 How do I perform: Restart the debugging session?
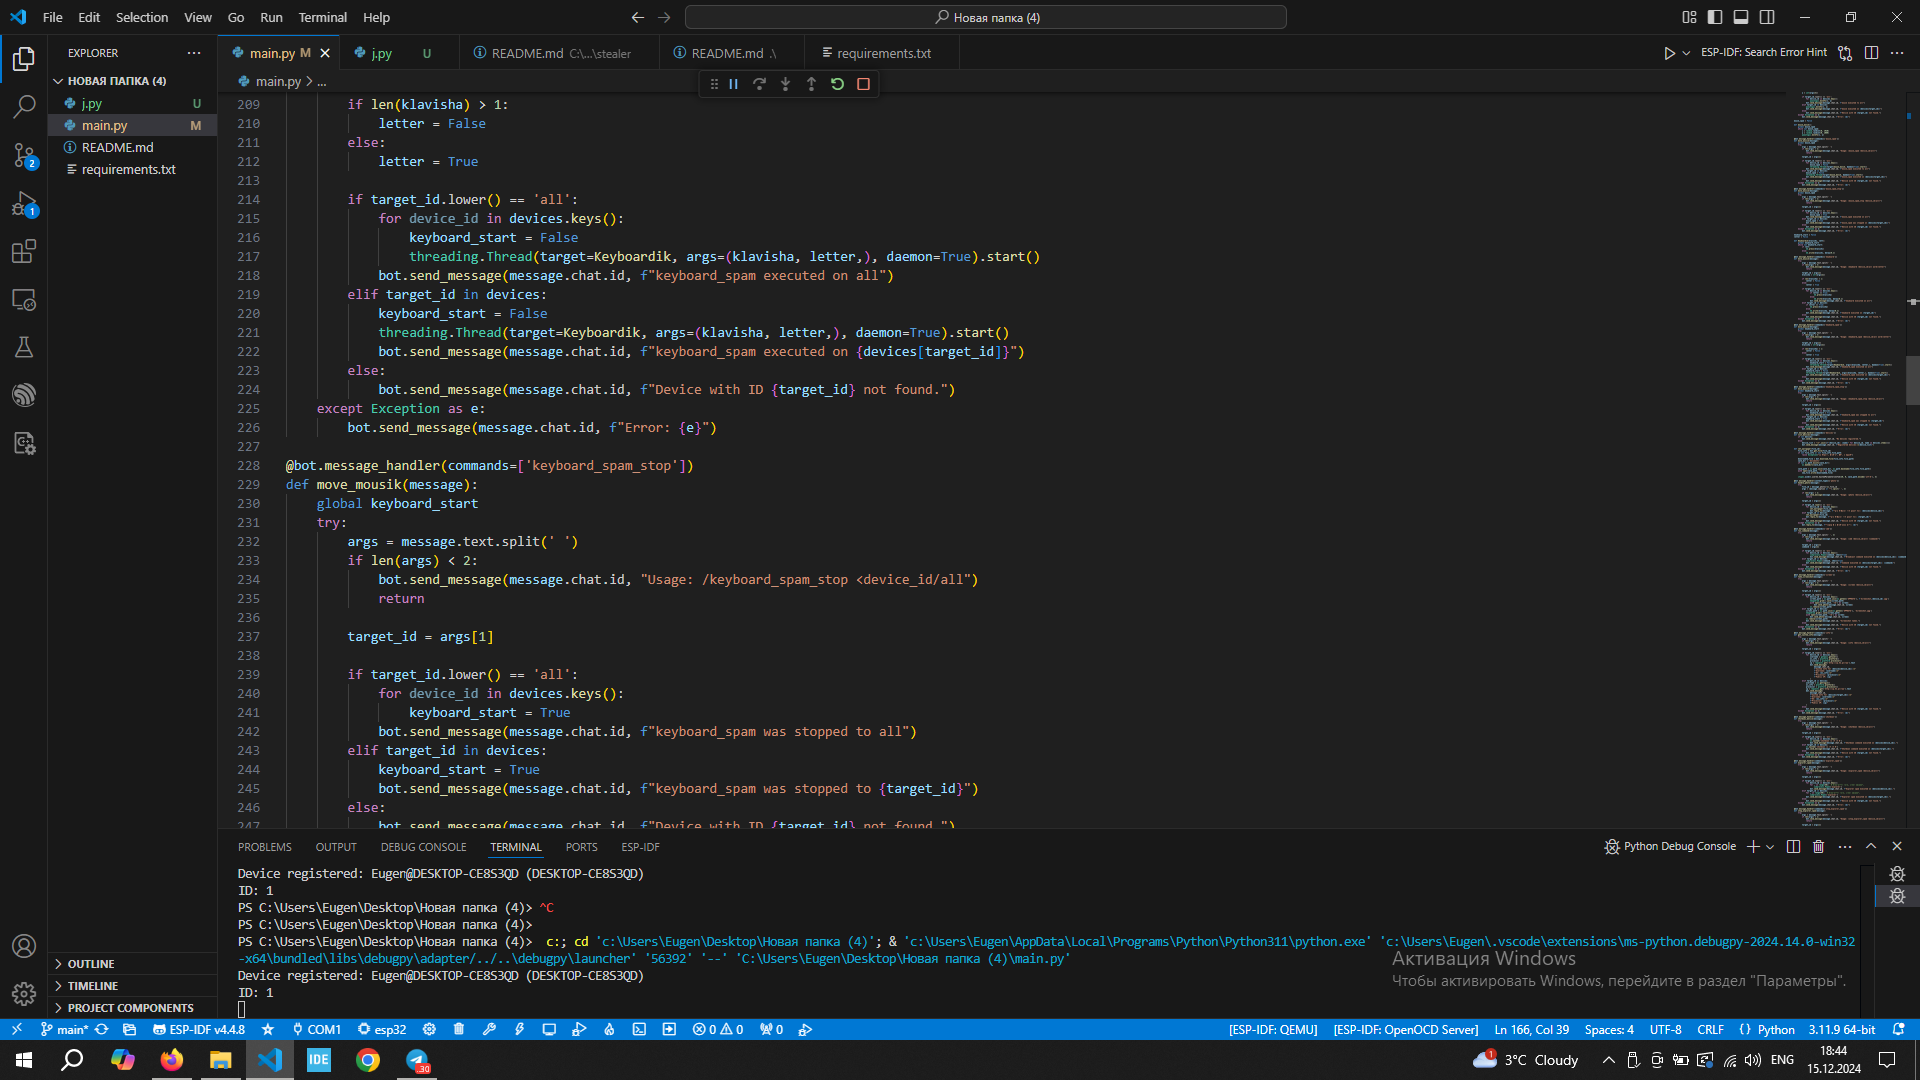838,84
